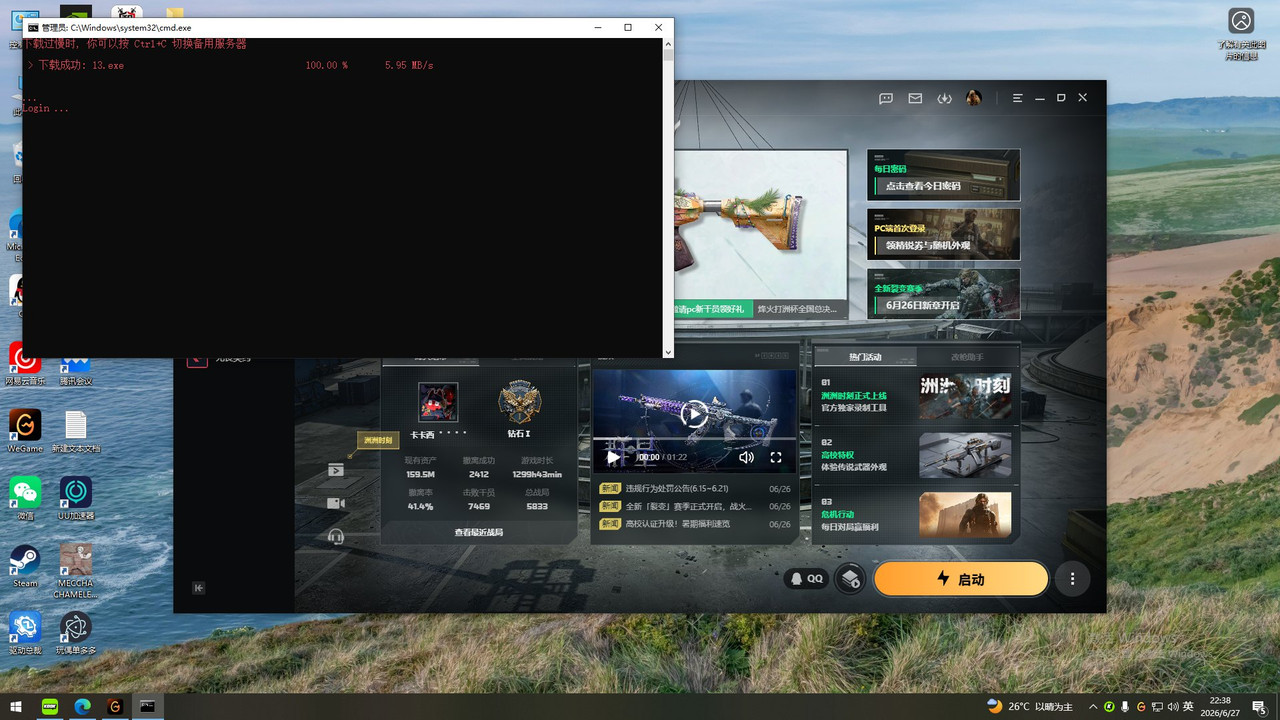The image size is (1280, 720).
Task: Toggle fullscreen on the video player
Action: pos(776,457)
